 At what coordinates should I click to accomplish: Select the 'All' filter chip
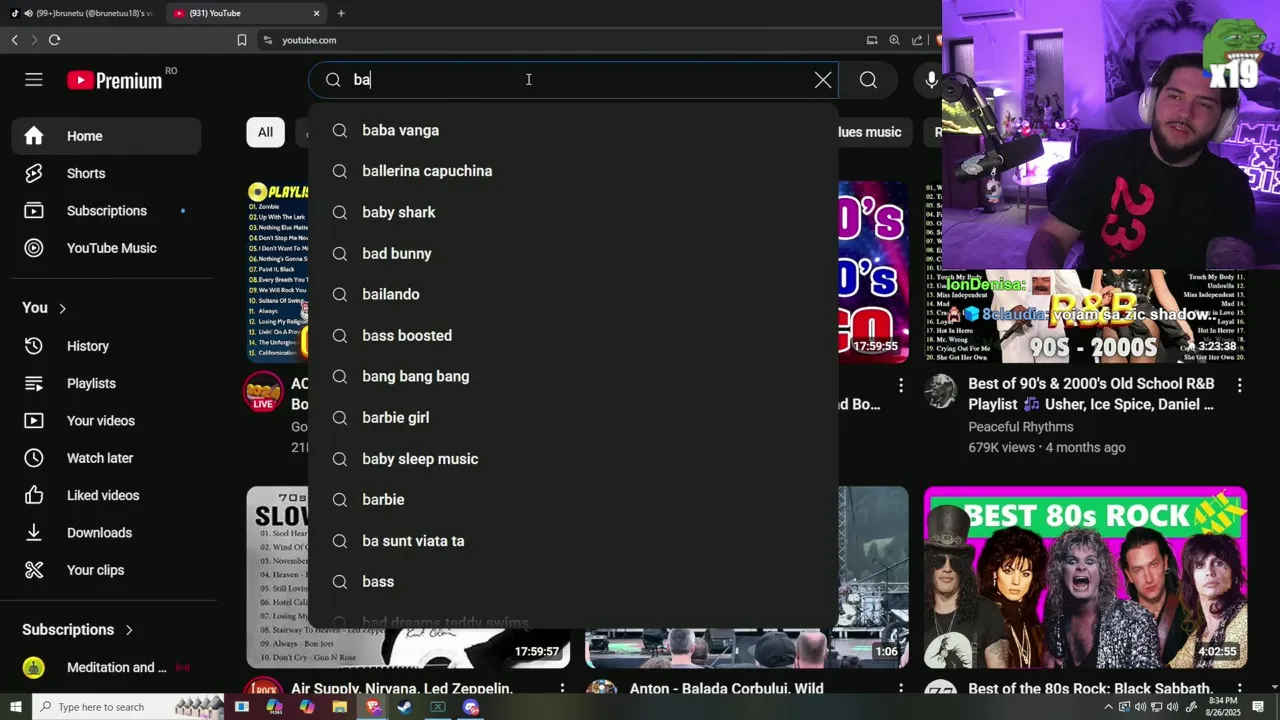pyautogui.click(x=265, y=132)
